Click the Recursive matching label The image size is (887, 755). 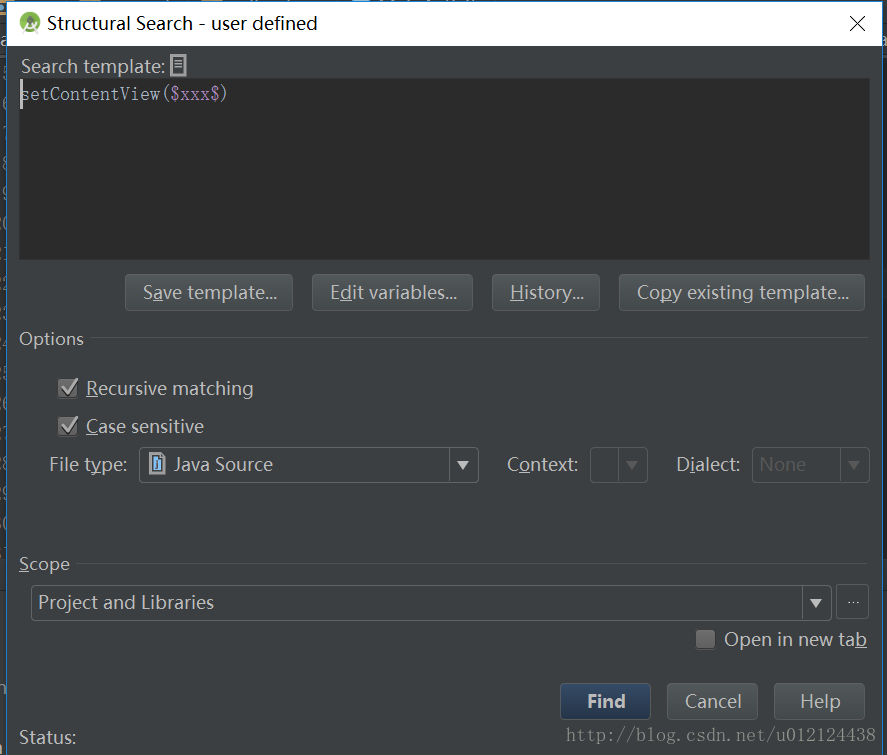tap(169, 389)
